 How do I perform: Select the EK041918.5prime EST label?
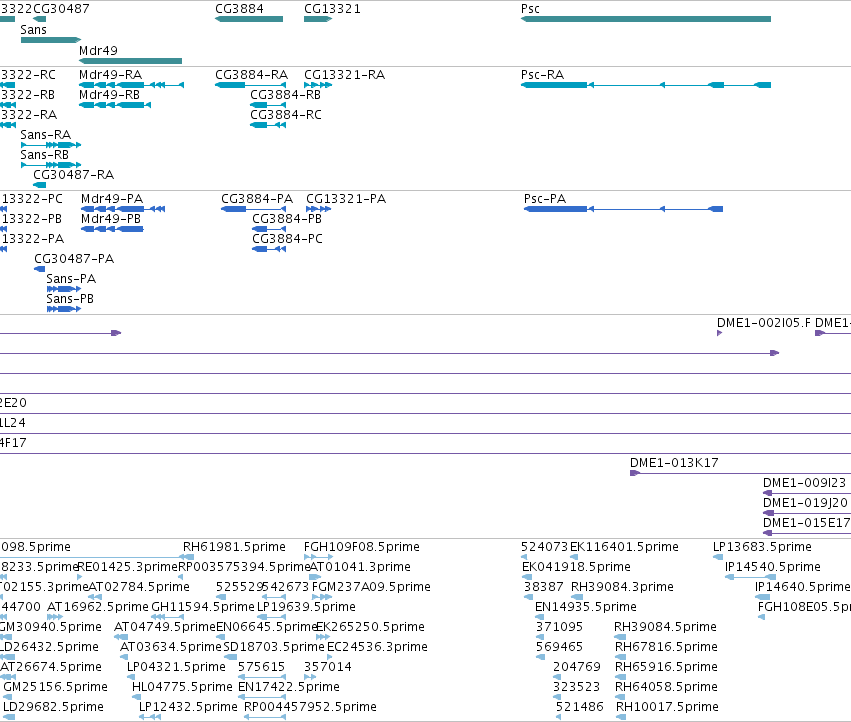(x=576, y=567)
